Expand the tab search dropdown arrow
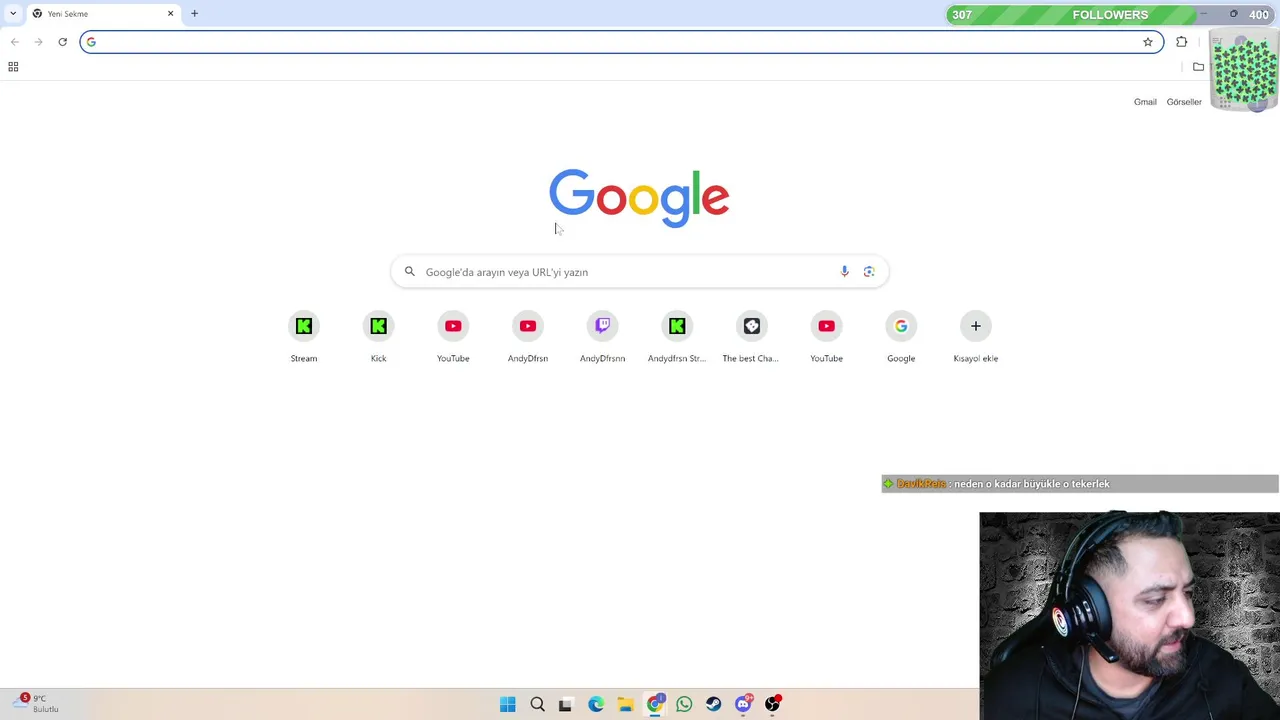 point(13,14)
